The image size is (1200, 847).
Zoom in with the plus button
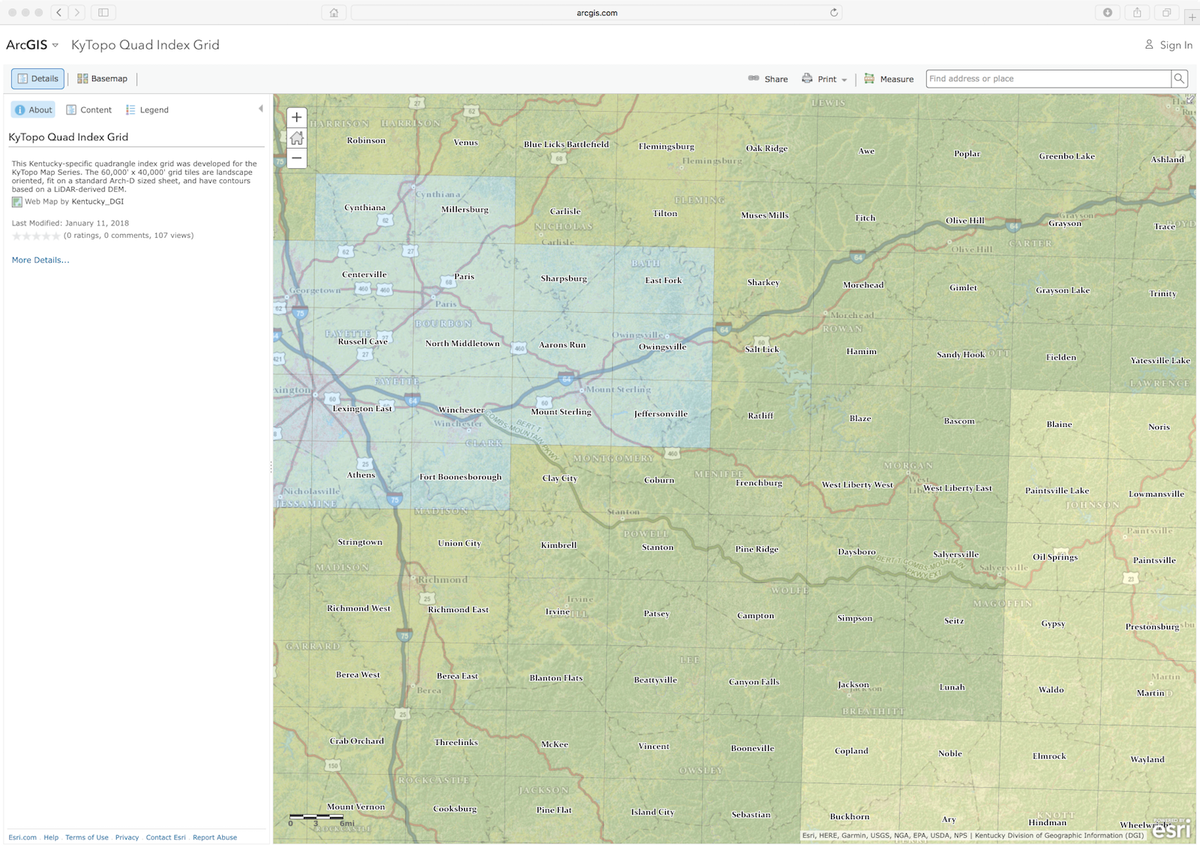[296, 116]
